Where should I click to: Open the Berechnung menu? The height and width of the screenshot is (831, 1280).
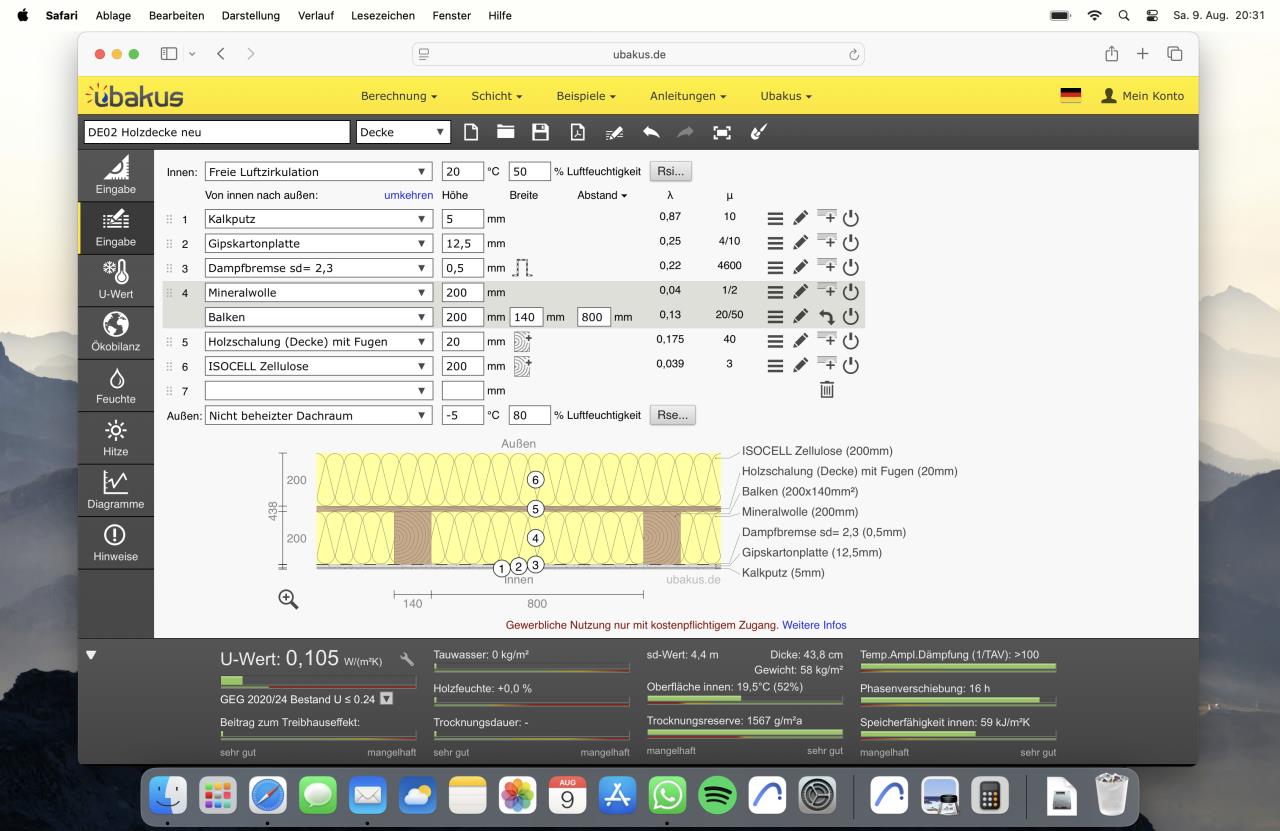pos(399,96)
